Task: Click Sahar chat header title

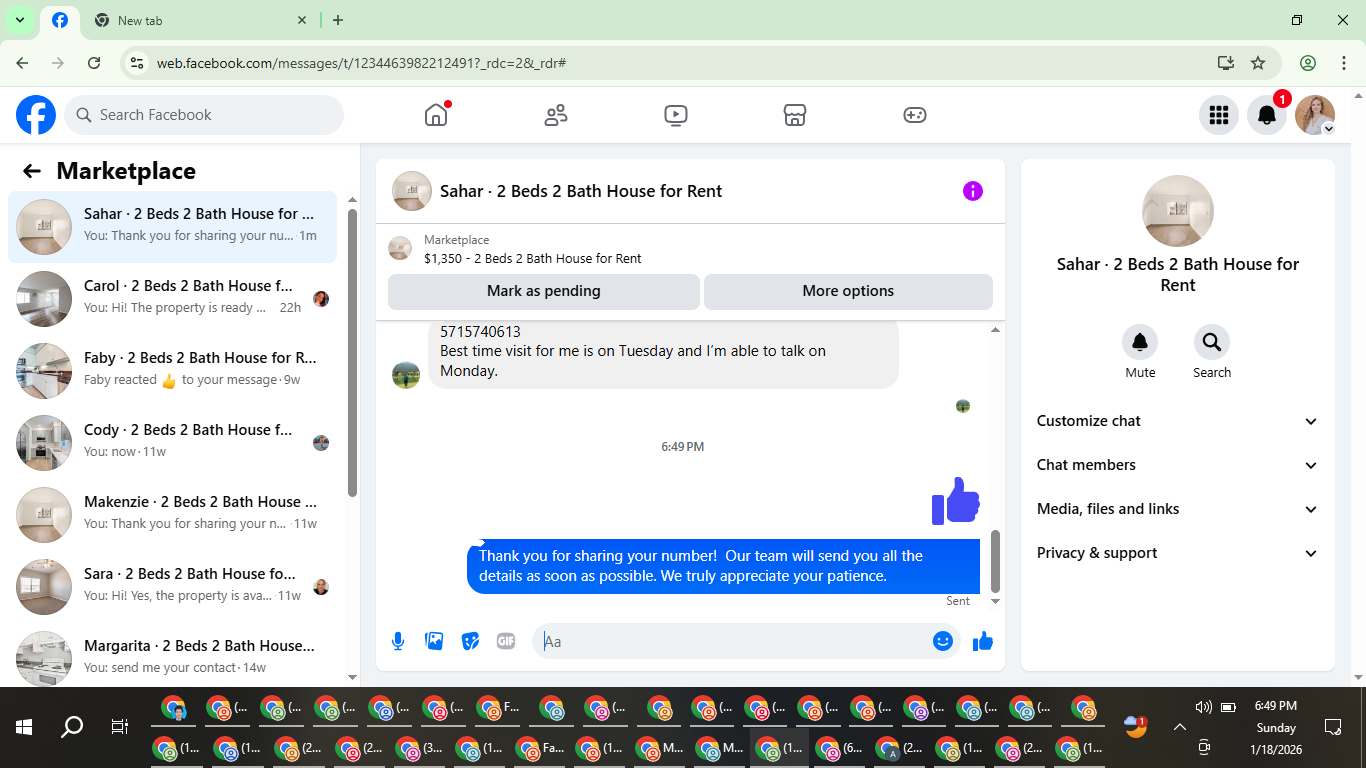Action: (581, 191)
